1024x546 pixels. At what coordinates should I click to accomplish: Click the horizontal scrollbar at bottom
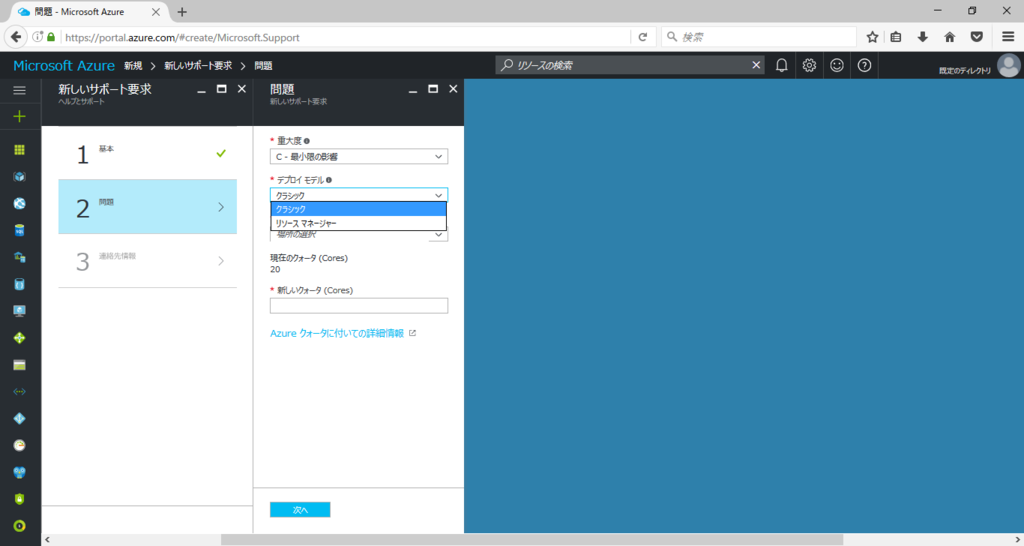click(532, 539)
